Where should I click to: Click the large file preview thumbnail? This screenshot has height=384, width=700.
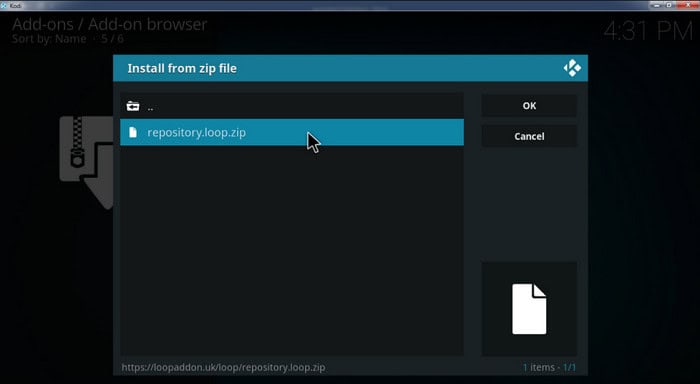coord(529,309)
